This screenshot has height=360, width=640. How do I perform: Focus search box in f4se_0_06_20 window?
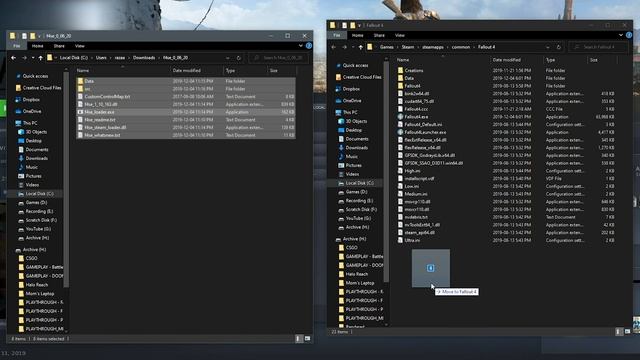pyautogui.click(x=278, y=58)
